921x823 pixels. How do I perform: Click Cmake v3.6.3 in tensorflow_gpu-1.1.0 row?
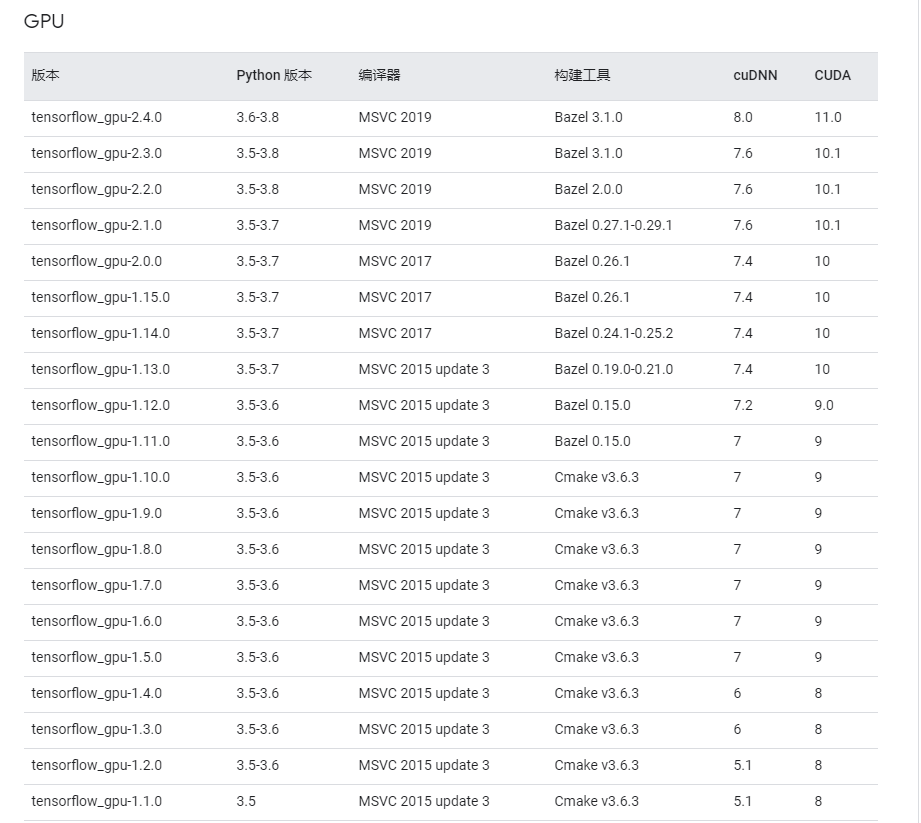pos(597,801)
